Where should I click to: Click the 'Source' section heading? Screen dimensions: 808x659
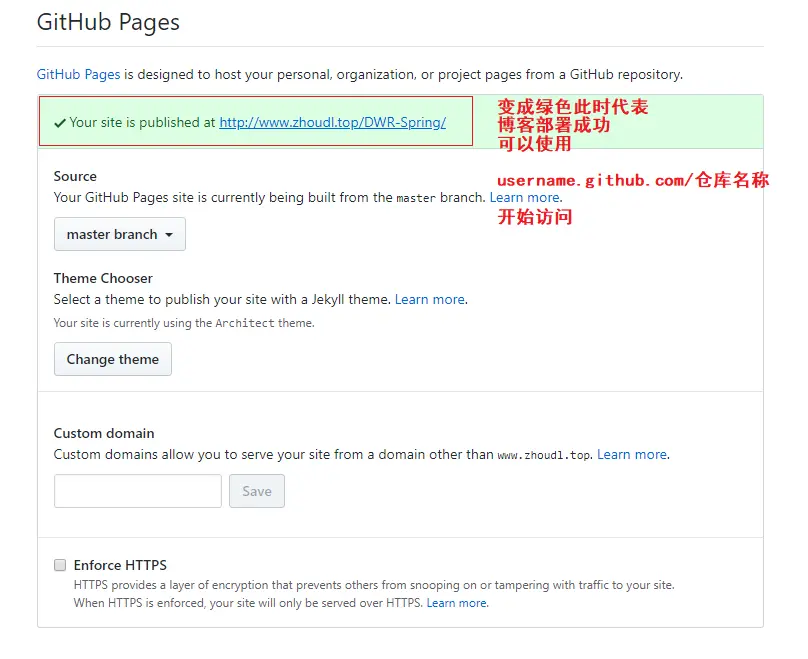click(x=75, y=176)
